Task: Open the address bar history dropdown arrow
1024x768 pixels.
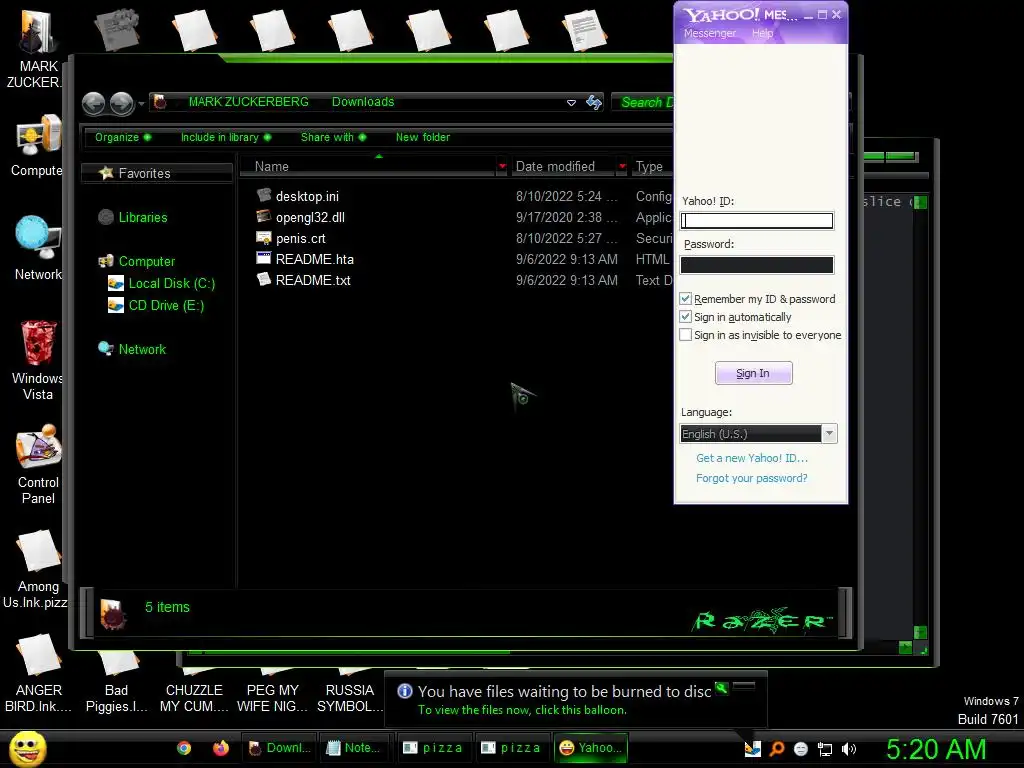Action: tap(571, 103)
